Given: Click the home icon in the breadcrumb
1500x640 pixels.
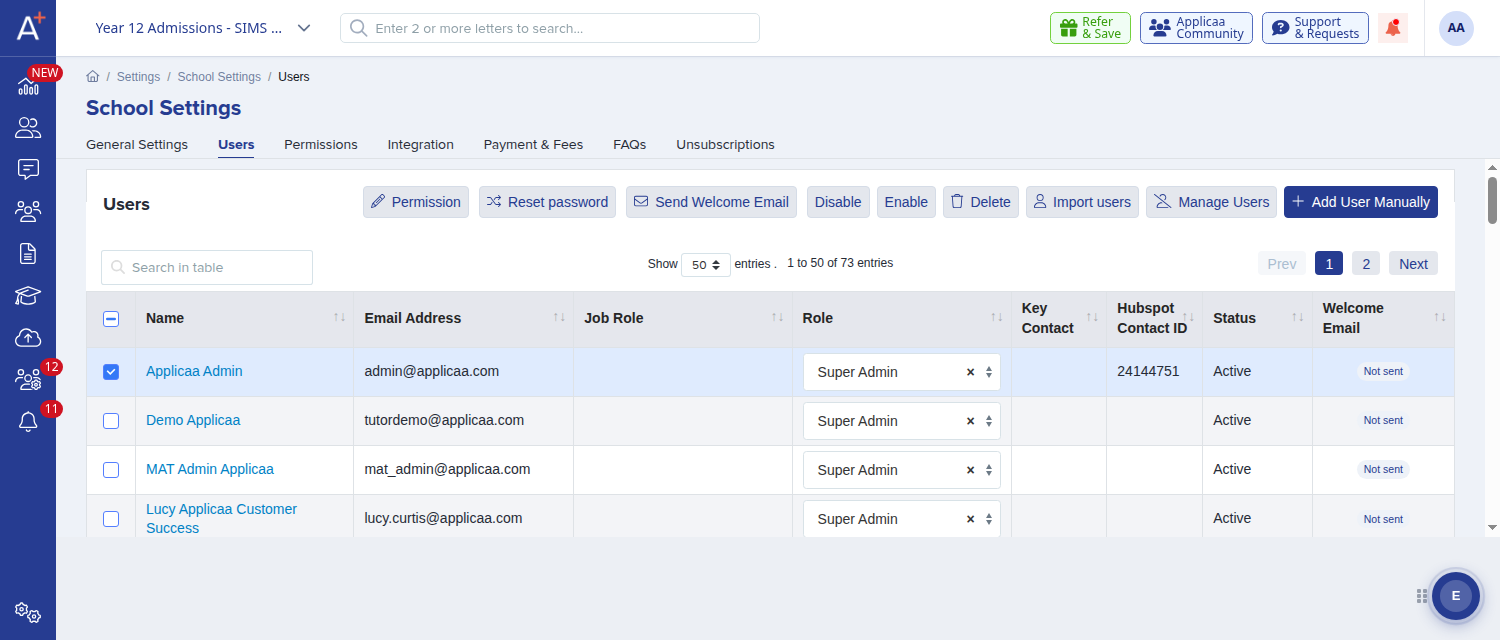Looking at the screenshot, I should [x=93, y=77].
